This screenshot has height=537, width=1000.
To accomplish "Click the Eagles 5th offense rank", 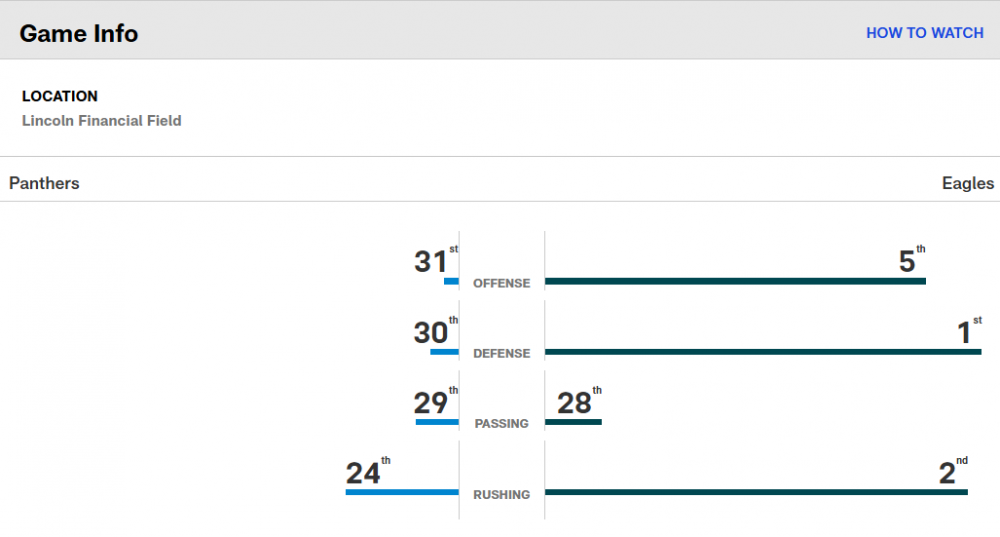I will (908, 262).
